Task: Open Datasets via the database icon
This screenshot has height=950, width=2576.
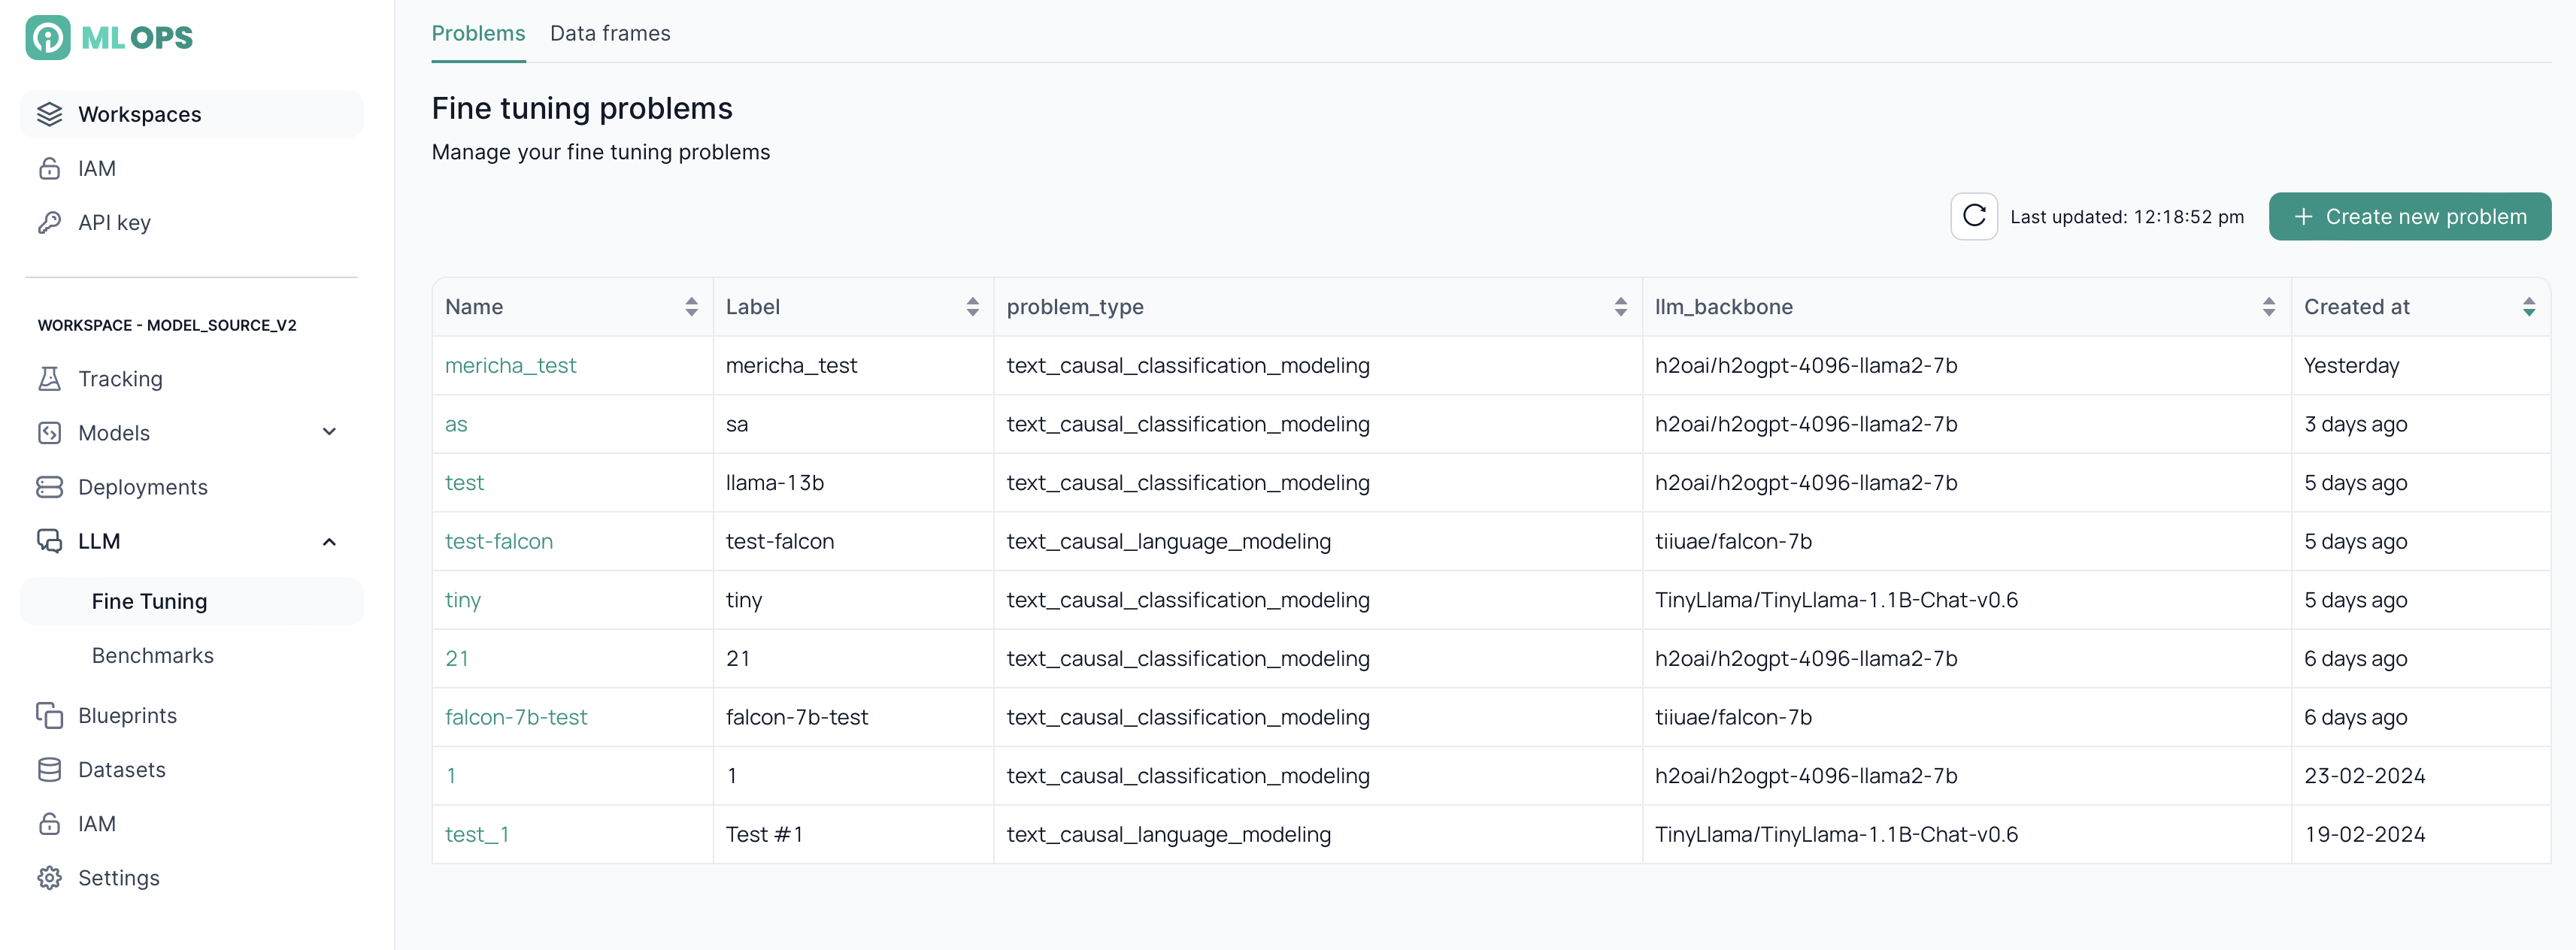Action: pos(50,769)
